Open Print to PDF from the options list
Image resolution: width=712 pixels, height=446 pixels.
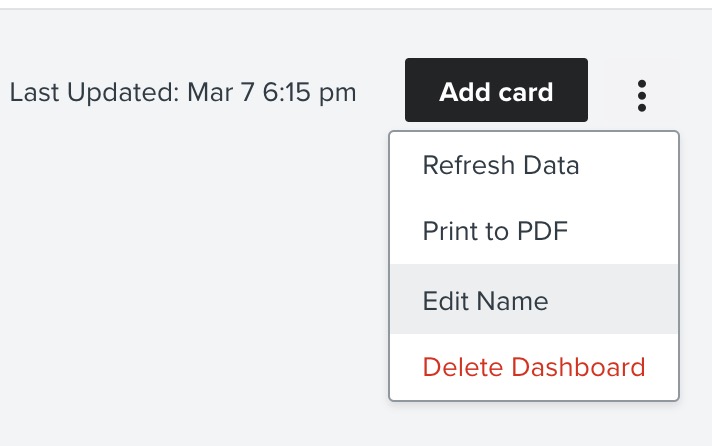[x=495, y=232]
